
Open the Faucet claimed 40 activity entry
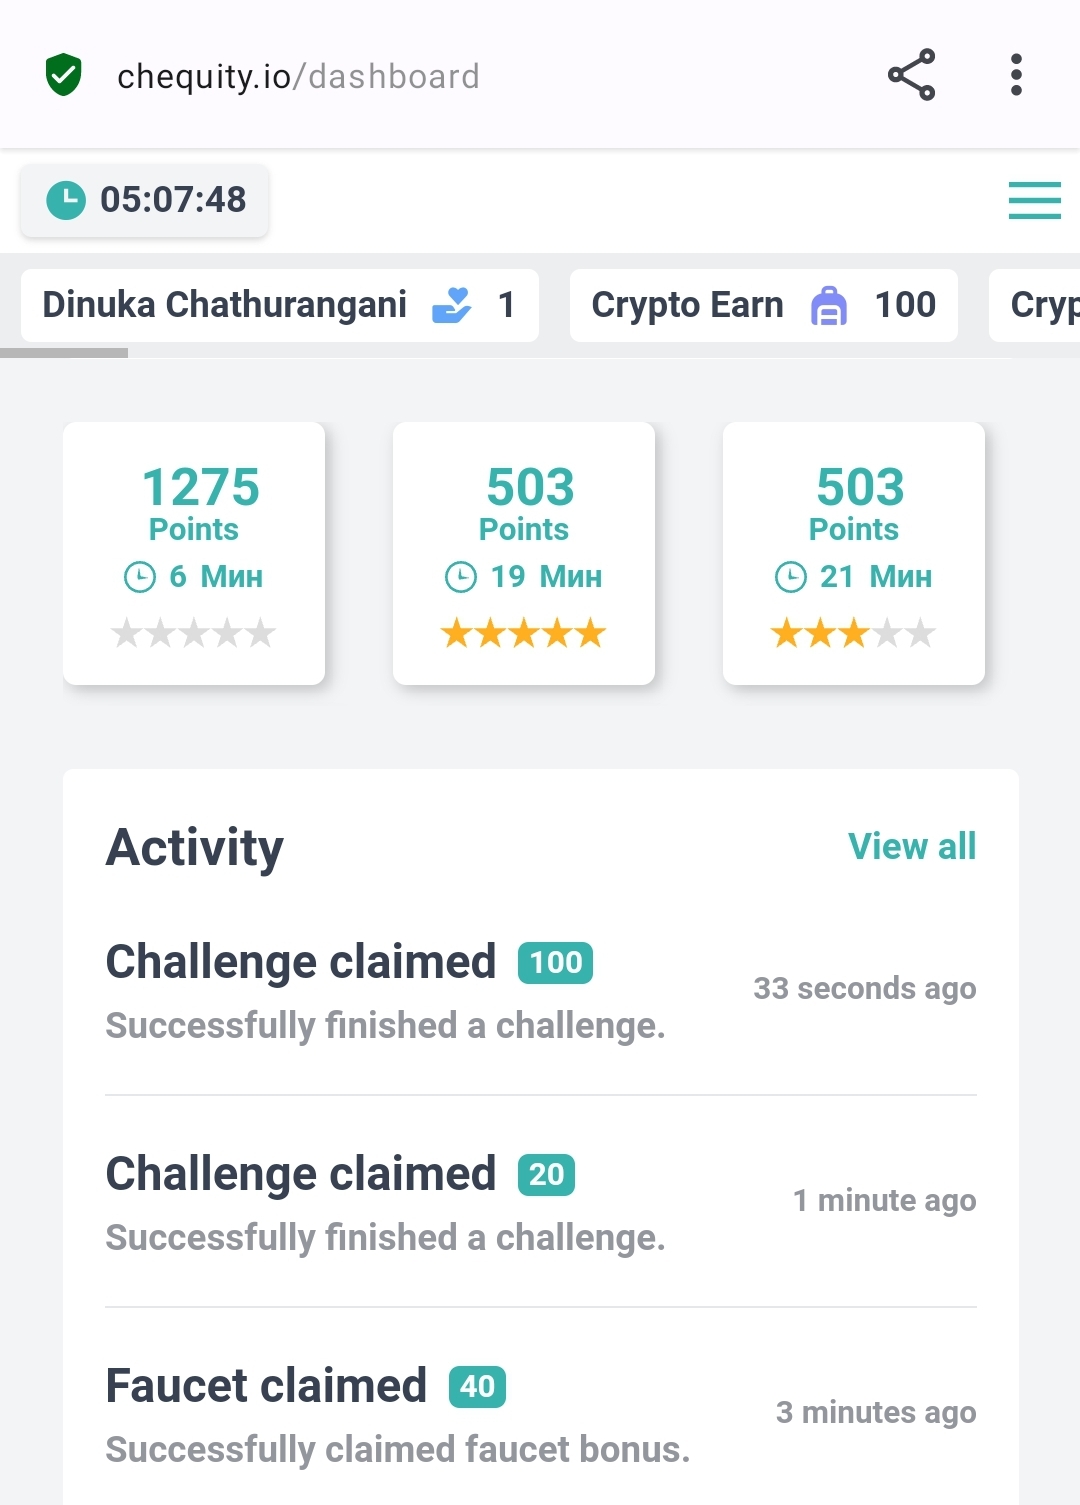coord(541,1415)
